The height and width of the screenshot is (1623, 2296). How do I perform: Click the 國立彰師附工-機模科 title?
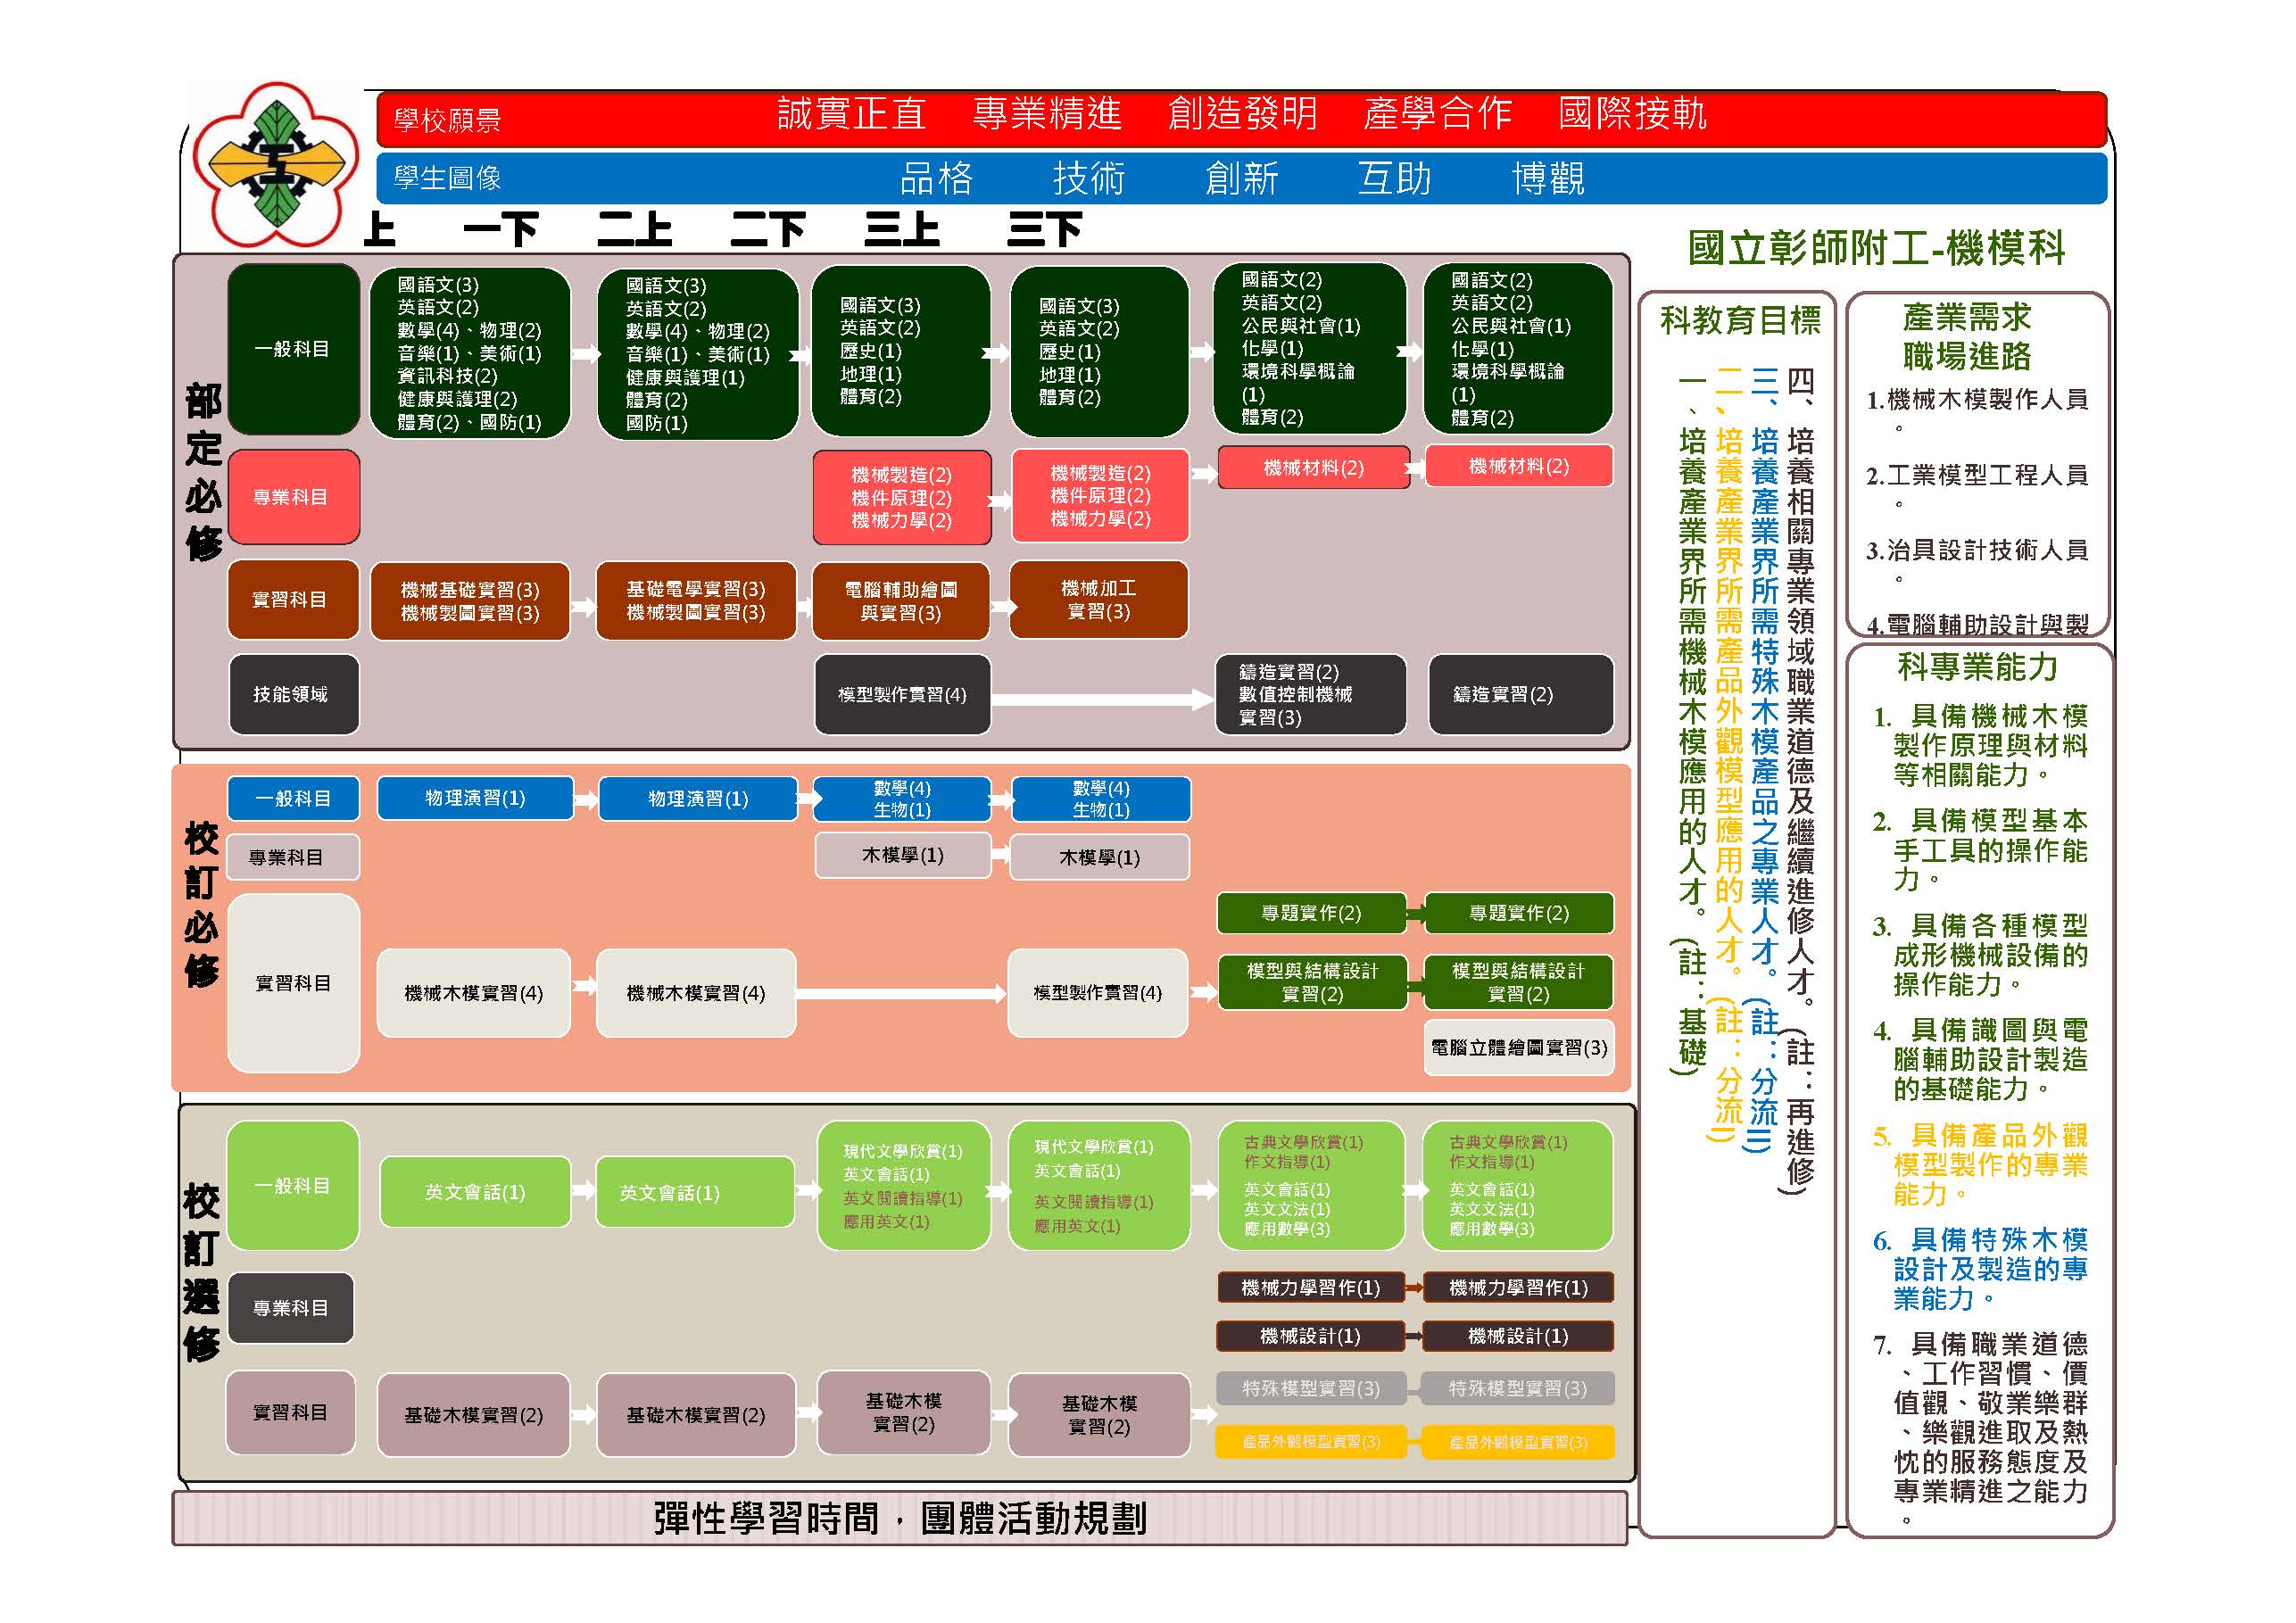click(x=1876, y=248)
